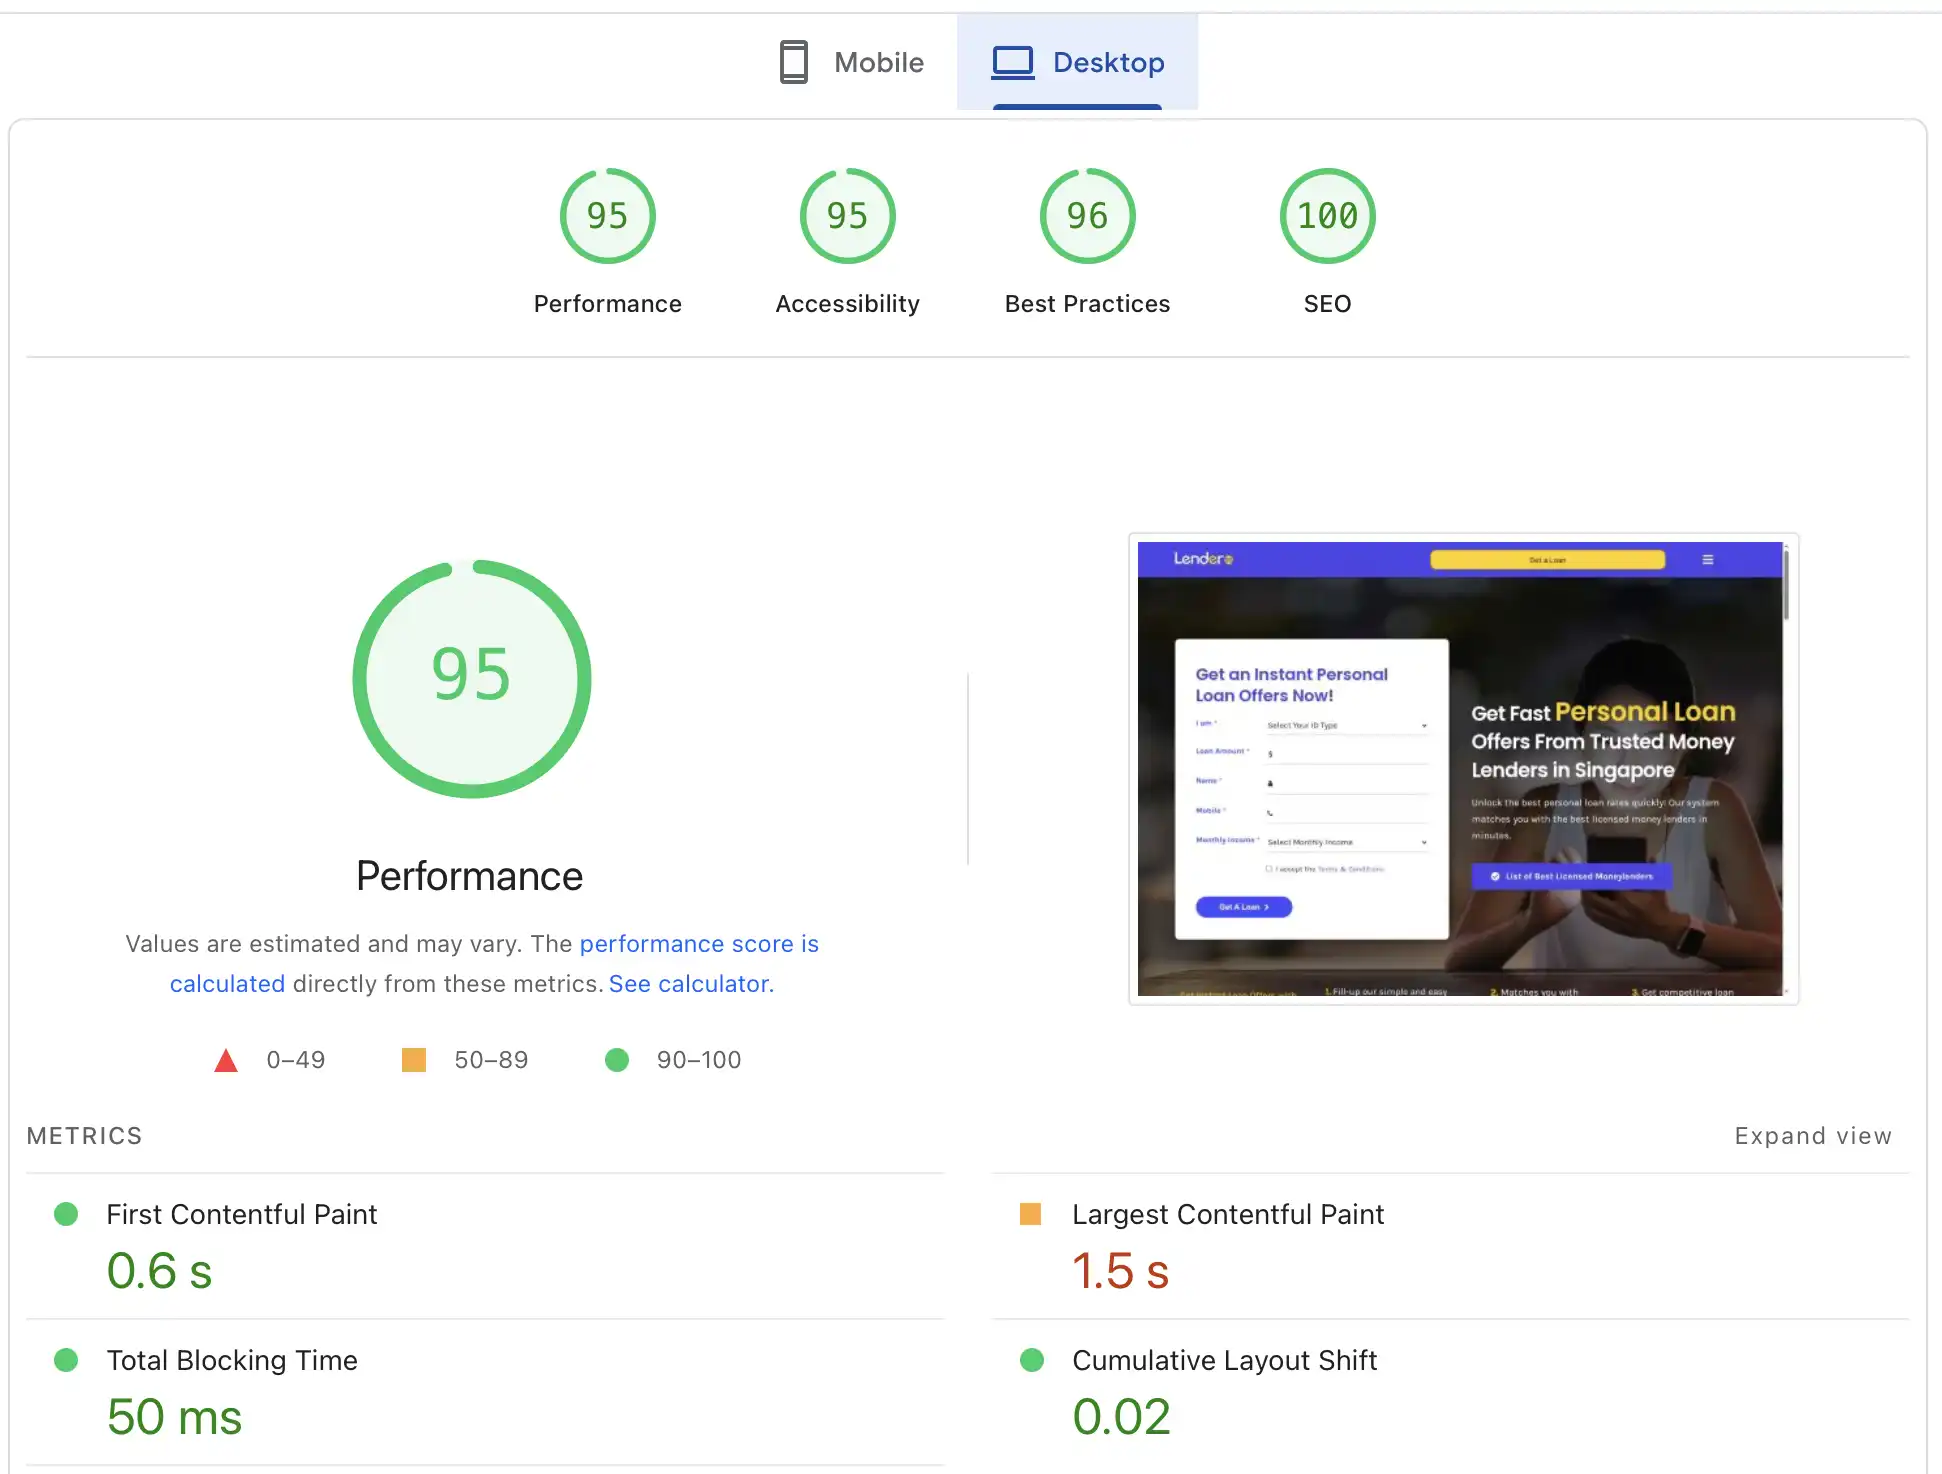1942x1474 pixels.
Task: Click the SEO 100 score gauge
Action: point(1327,216)
